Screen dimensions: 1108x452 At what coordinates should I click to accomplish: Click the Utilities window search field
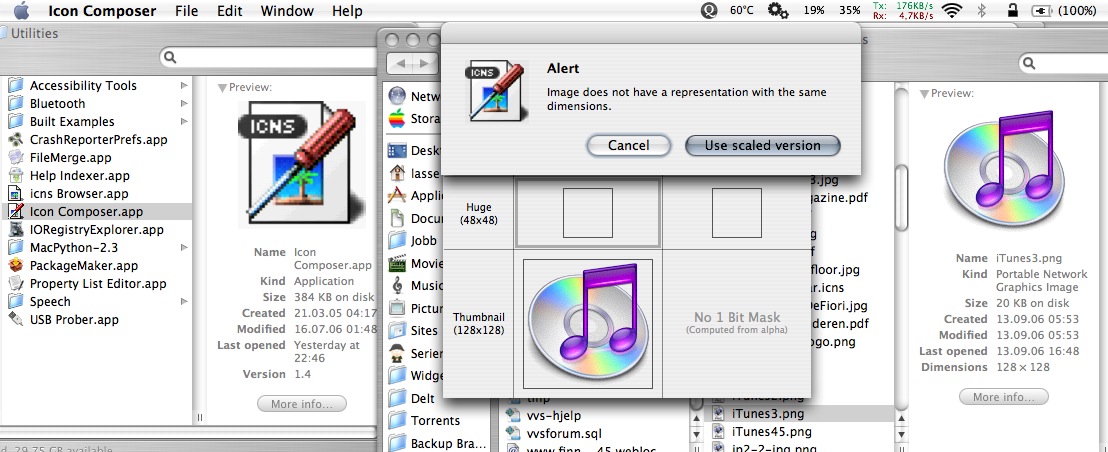click(x=270, y=57)
